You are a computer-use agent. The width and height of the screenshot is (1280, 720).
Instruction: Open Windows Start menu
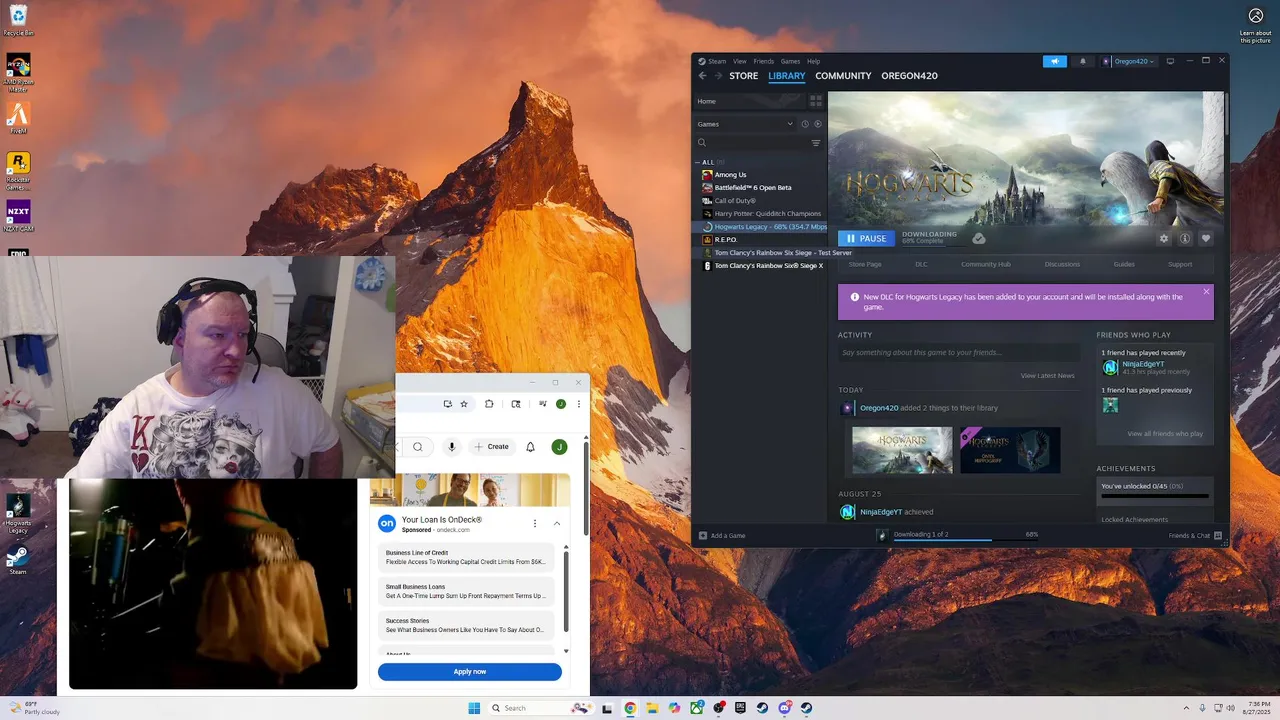[x=474, y=708]
